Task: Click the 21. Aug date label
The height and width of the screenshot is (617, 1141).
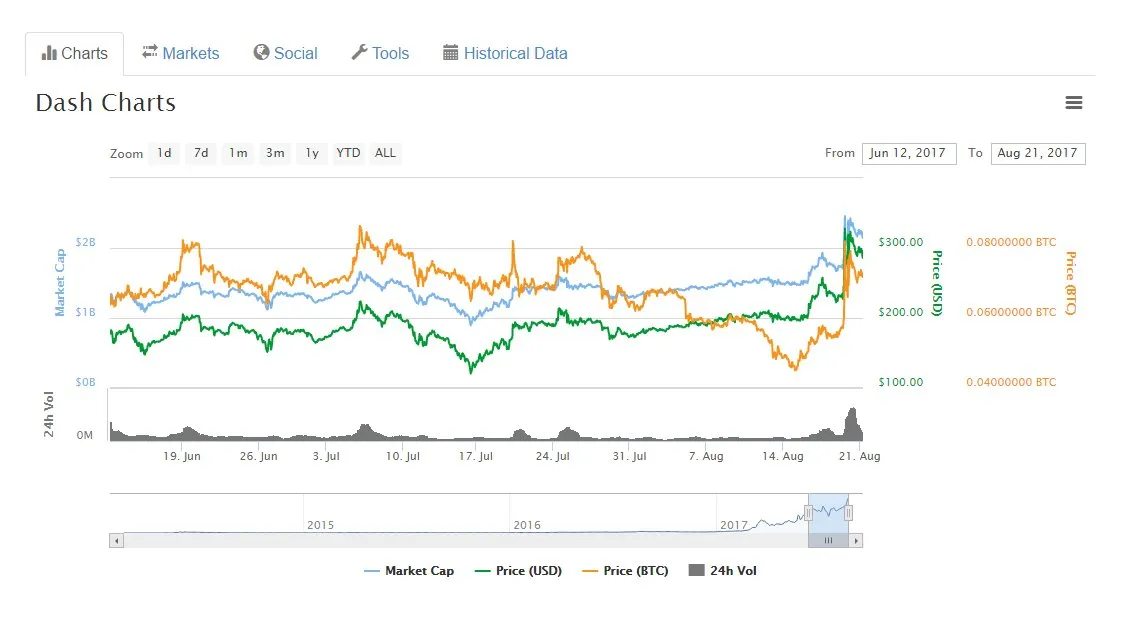Action: [x=859, y=456]
